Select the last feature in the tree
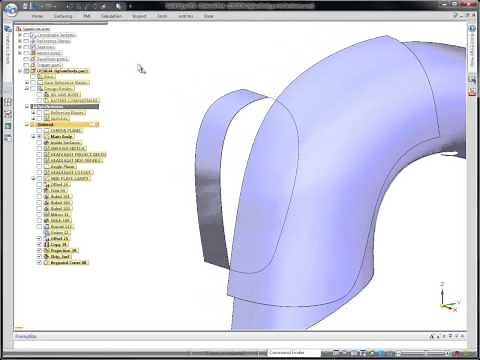The image size is (480, 360). [x=68, y=263]
